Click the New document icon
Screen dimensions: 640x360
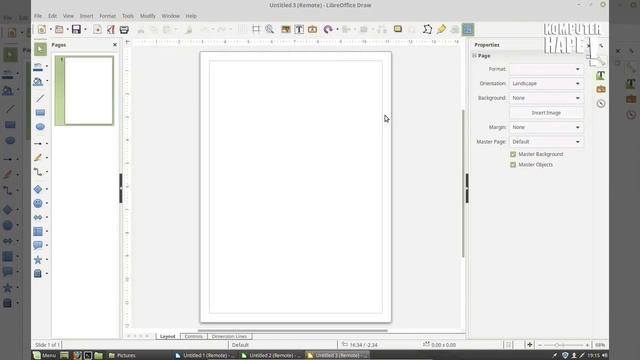pyautogui.click(x=42, y=29)
